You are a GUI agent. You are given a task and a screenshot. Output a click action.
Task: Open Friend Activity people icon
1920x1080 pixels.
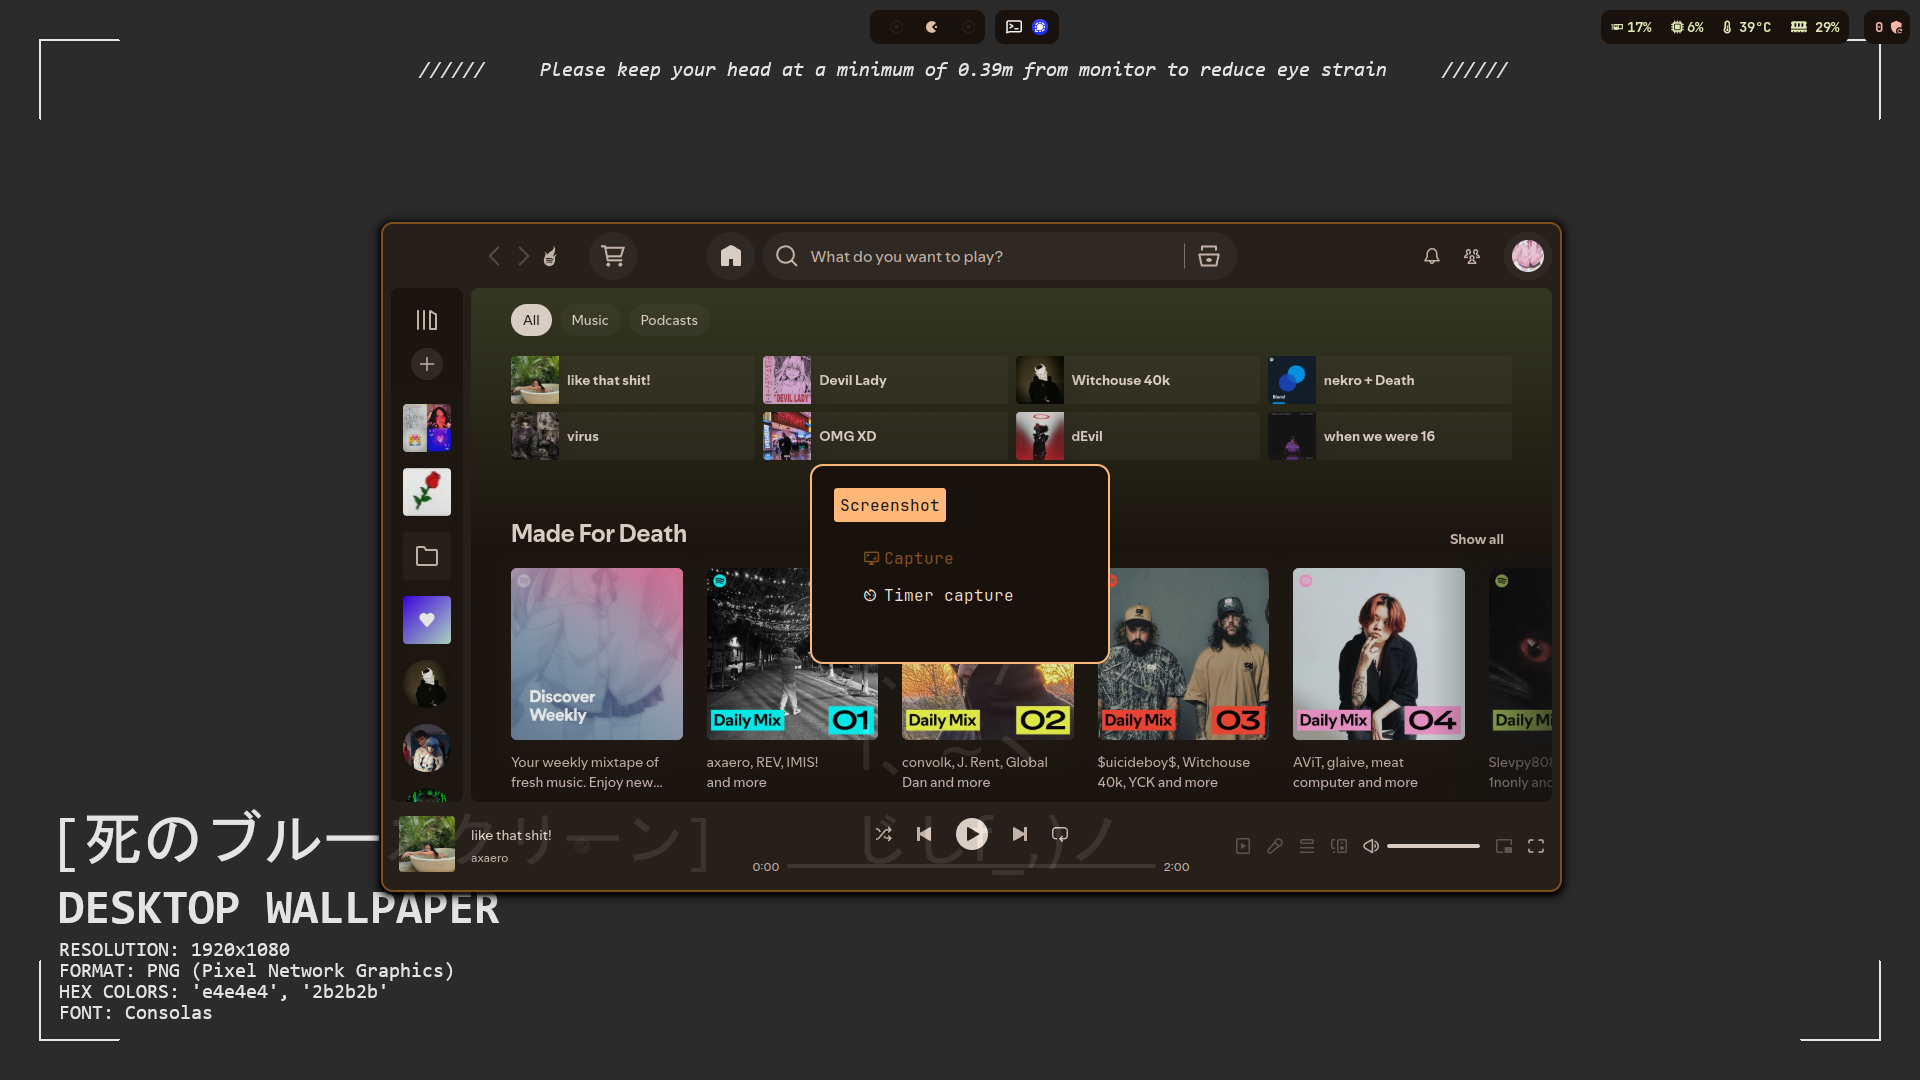click(x=1472, y=256)
